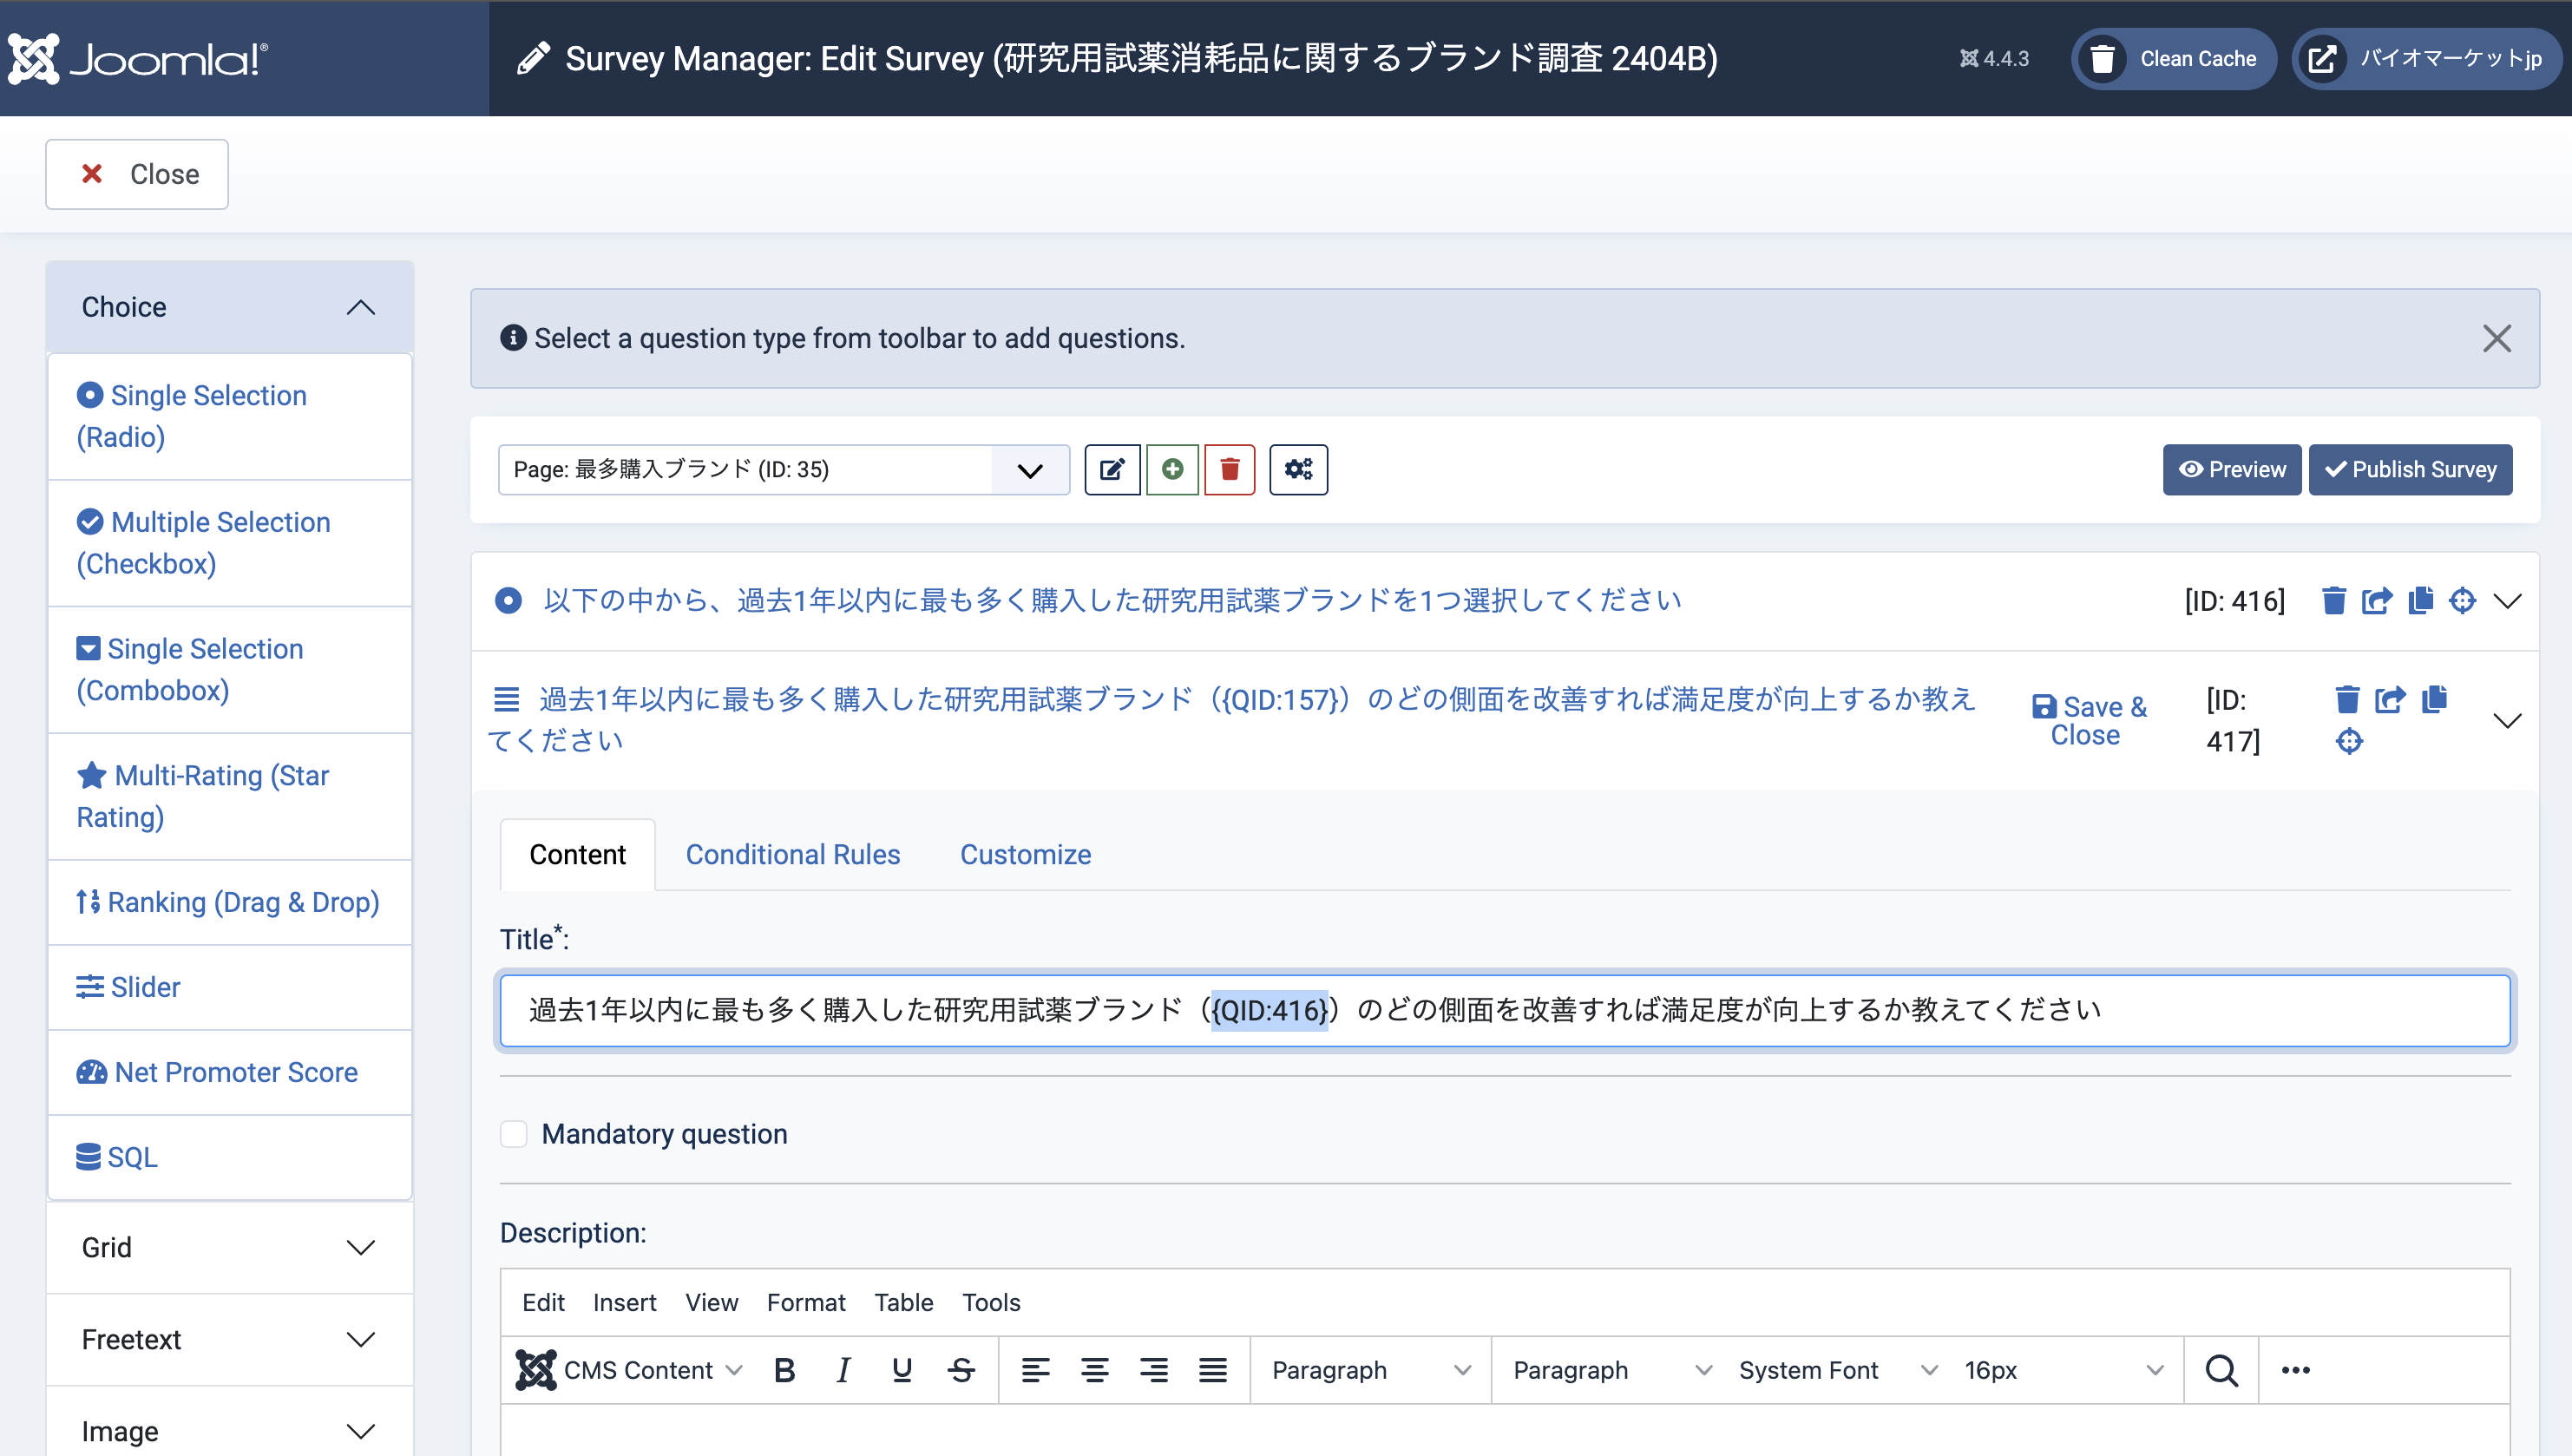Screen dimensions: 2572x1456
Task: Expand the Grid question category
Action: coord(229,1248)
